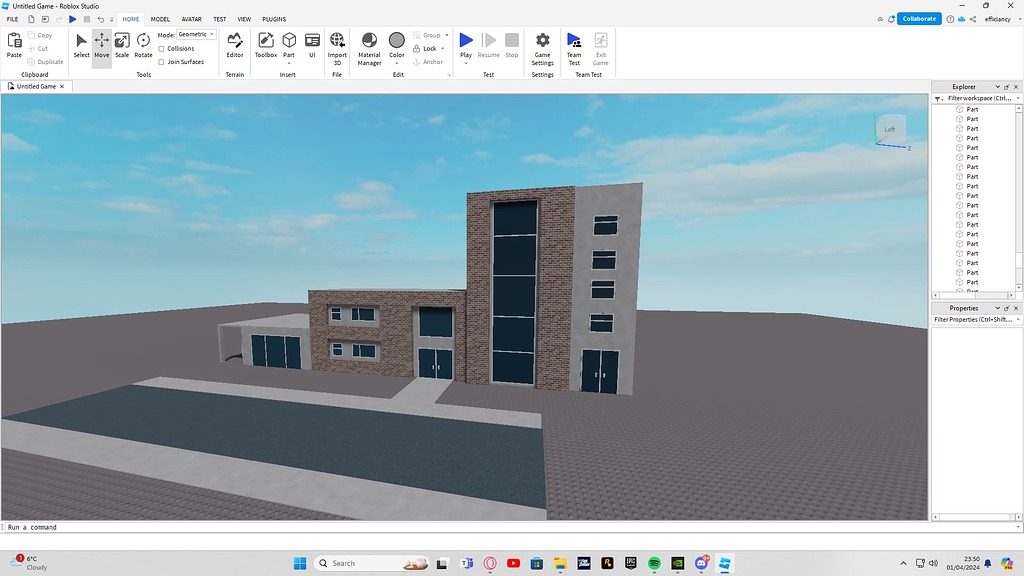The height and width of the screenshot is (576, 1024).
Task: Open Spotify from the taskbar
Action: (654, 563)
